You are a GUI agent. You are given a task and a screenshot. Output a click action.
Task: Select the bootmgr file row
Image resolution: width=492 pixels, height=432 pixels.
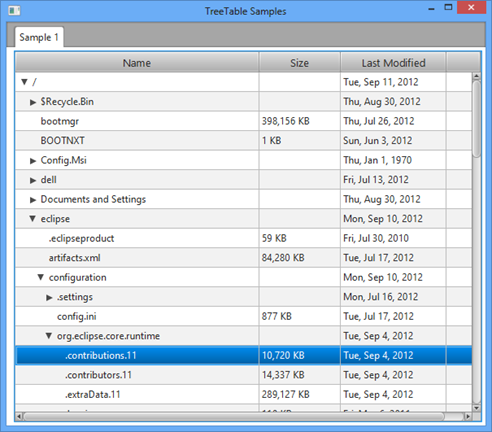coord(243,121)
